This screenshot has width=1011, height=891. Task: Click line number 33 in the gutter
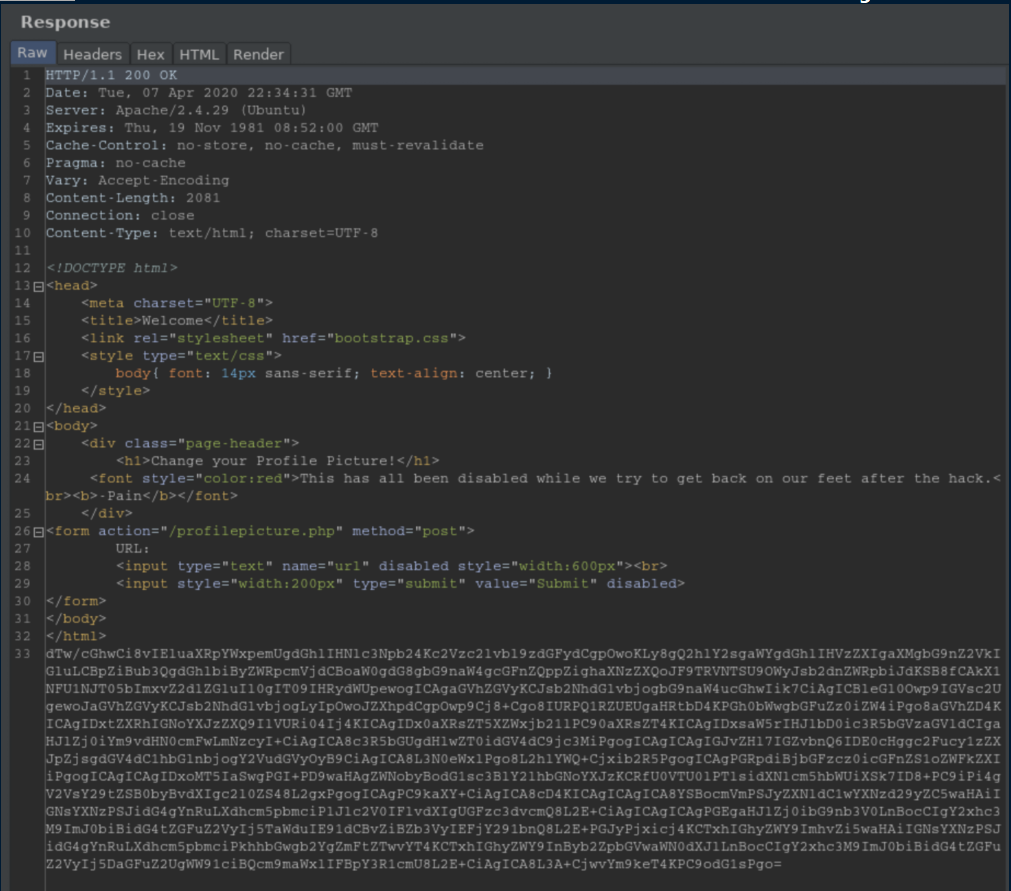(22, 654)
